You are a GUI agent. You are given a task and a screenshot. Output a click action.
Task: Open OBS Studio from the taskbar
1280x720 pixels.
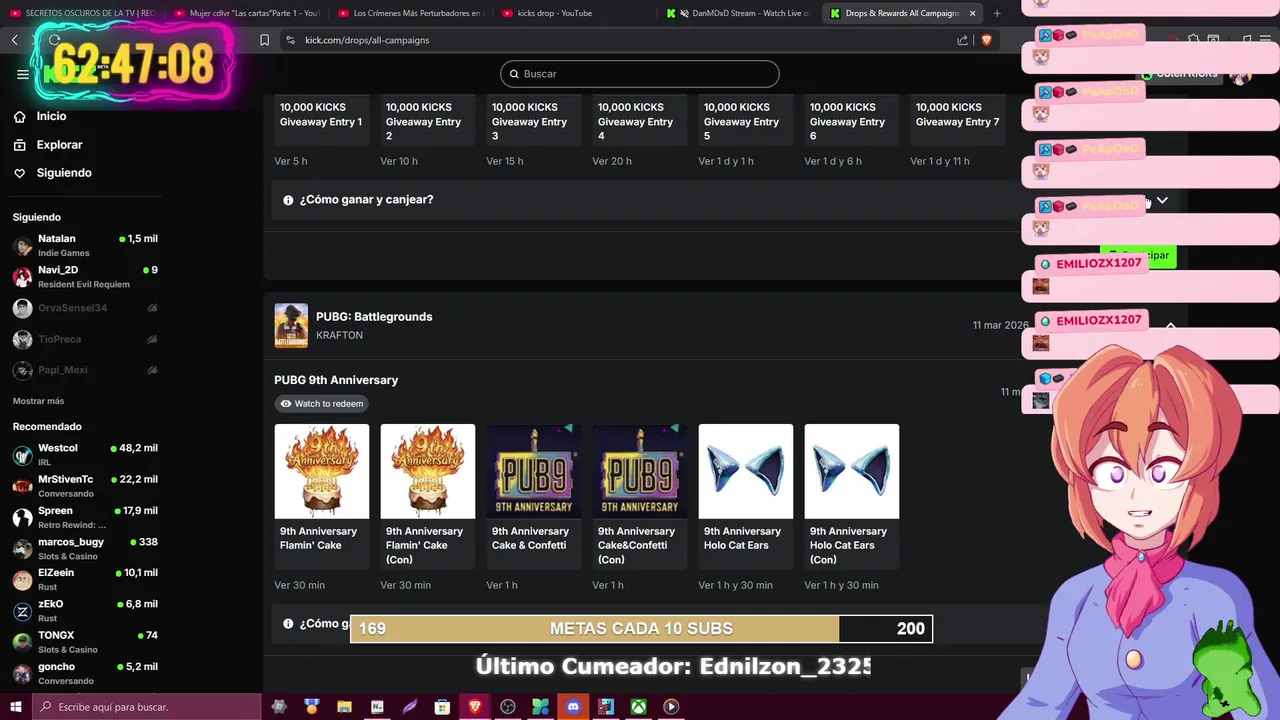[x=508, y=707]
